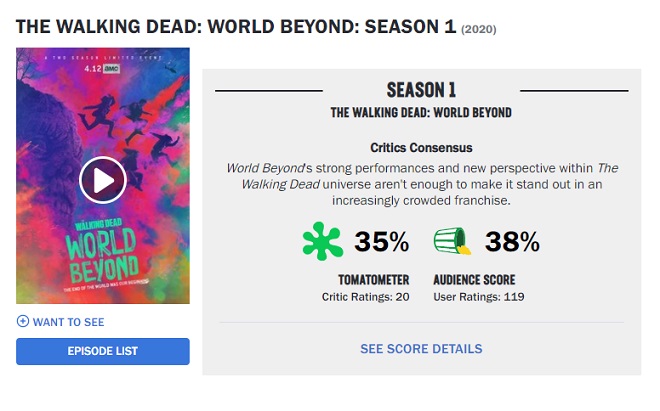Select the Tomatometer label
Viewport: 660px width, 411px height.
[x=374, y=280]
